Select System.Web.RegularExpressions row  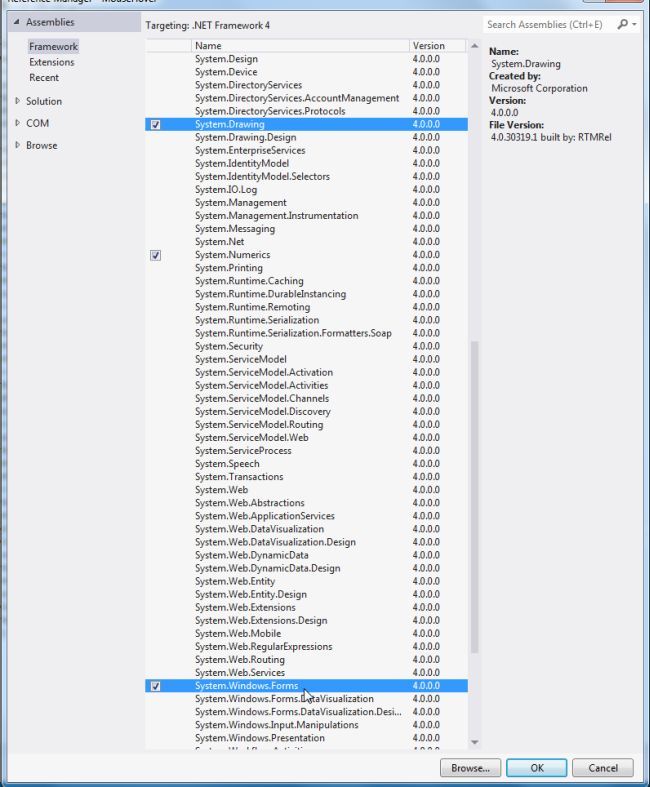point(306,646)
